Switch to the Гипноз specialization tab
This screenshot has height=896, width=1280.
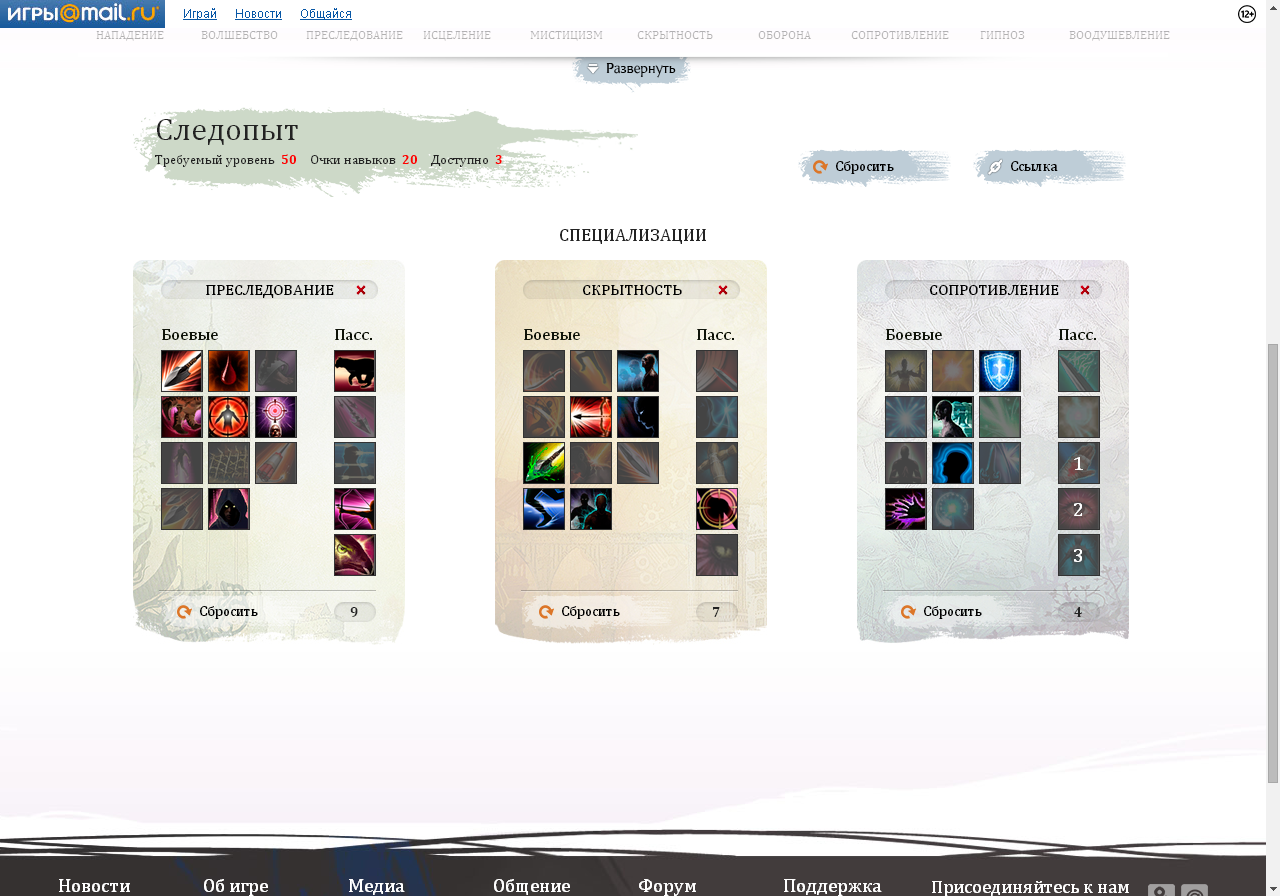(x=1002, y=35)
